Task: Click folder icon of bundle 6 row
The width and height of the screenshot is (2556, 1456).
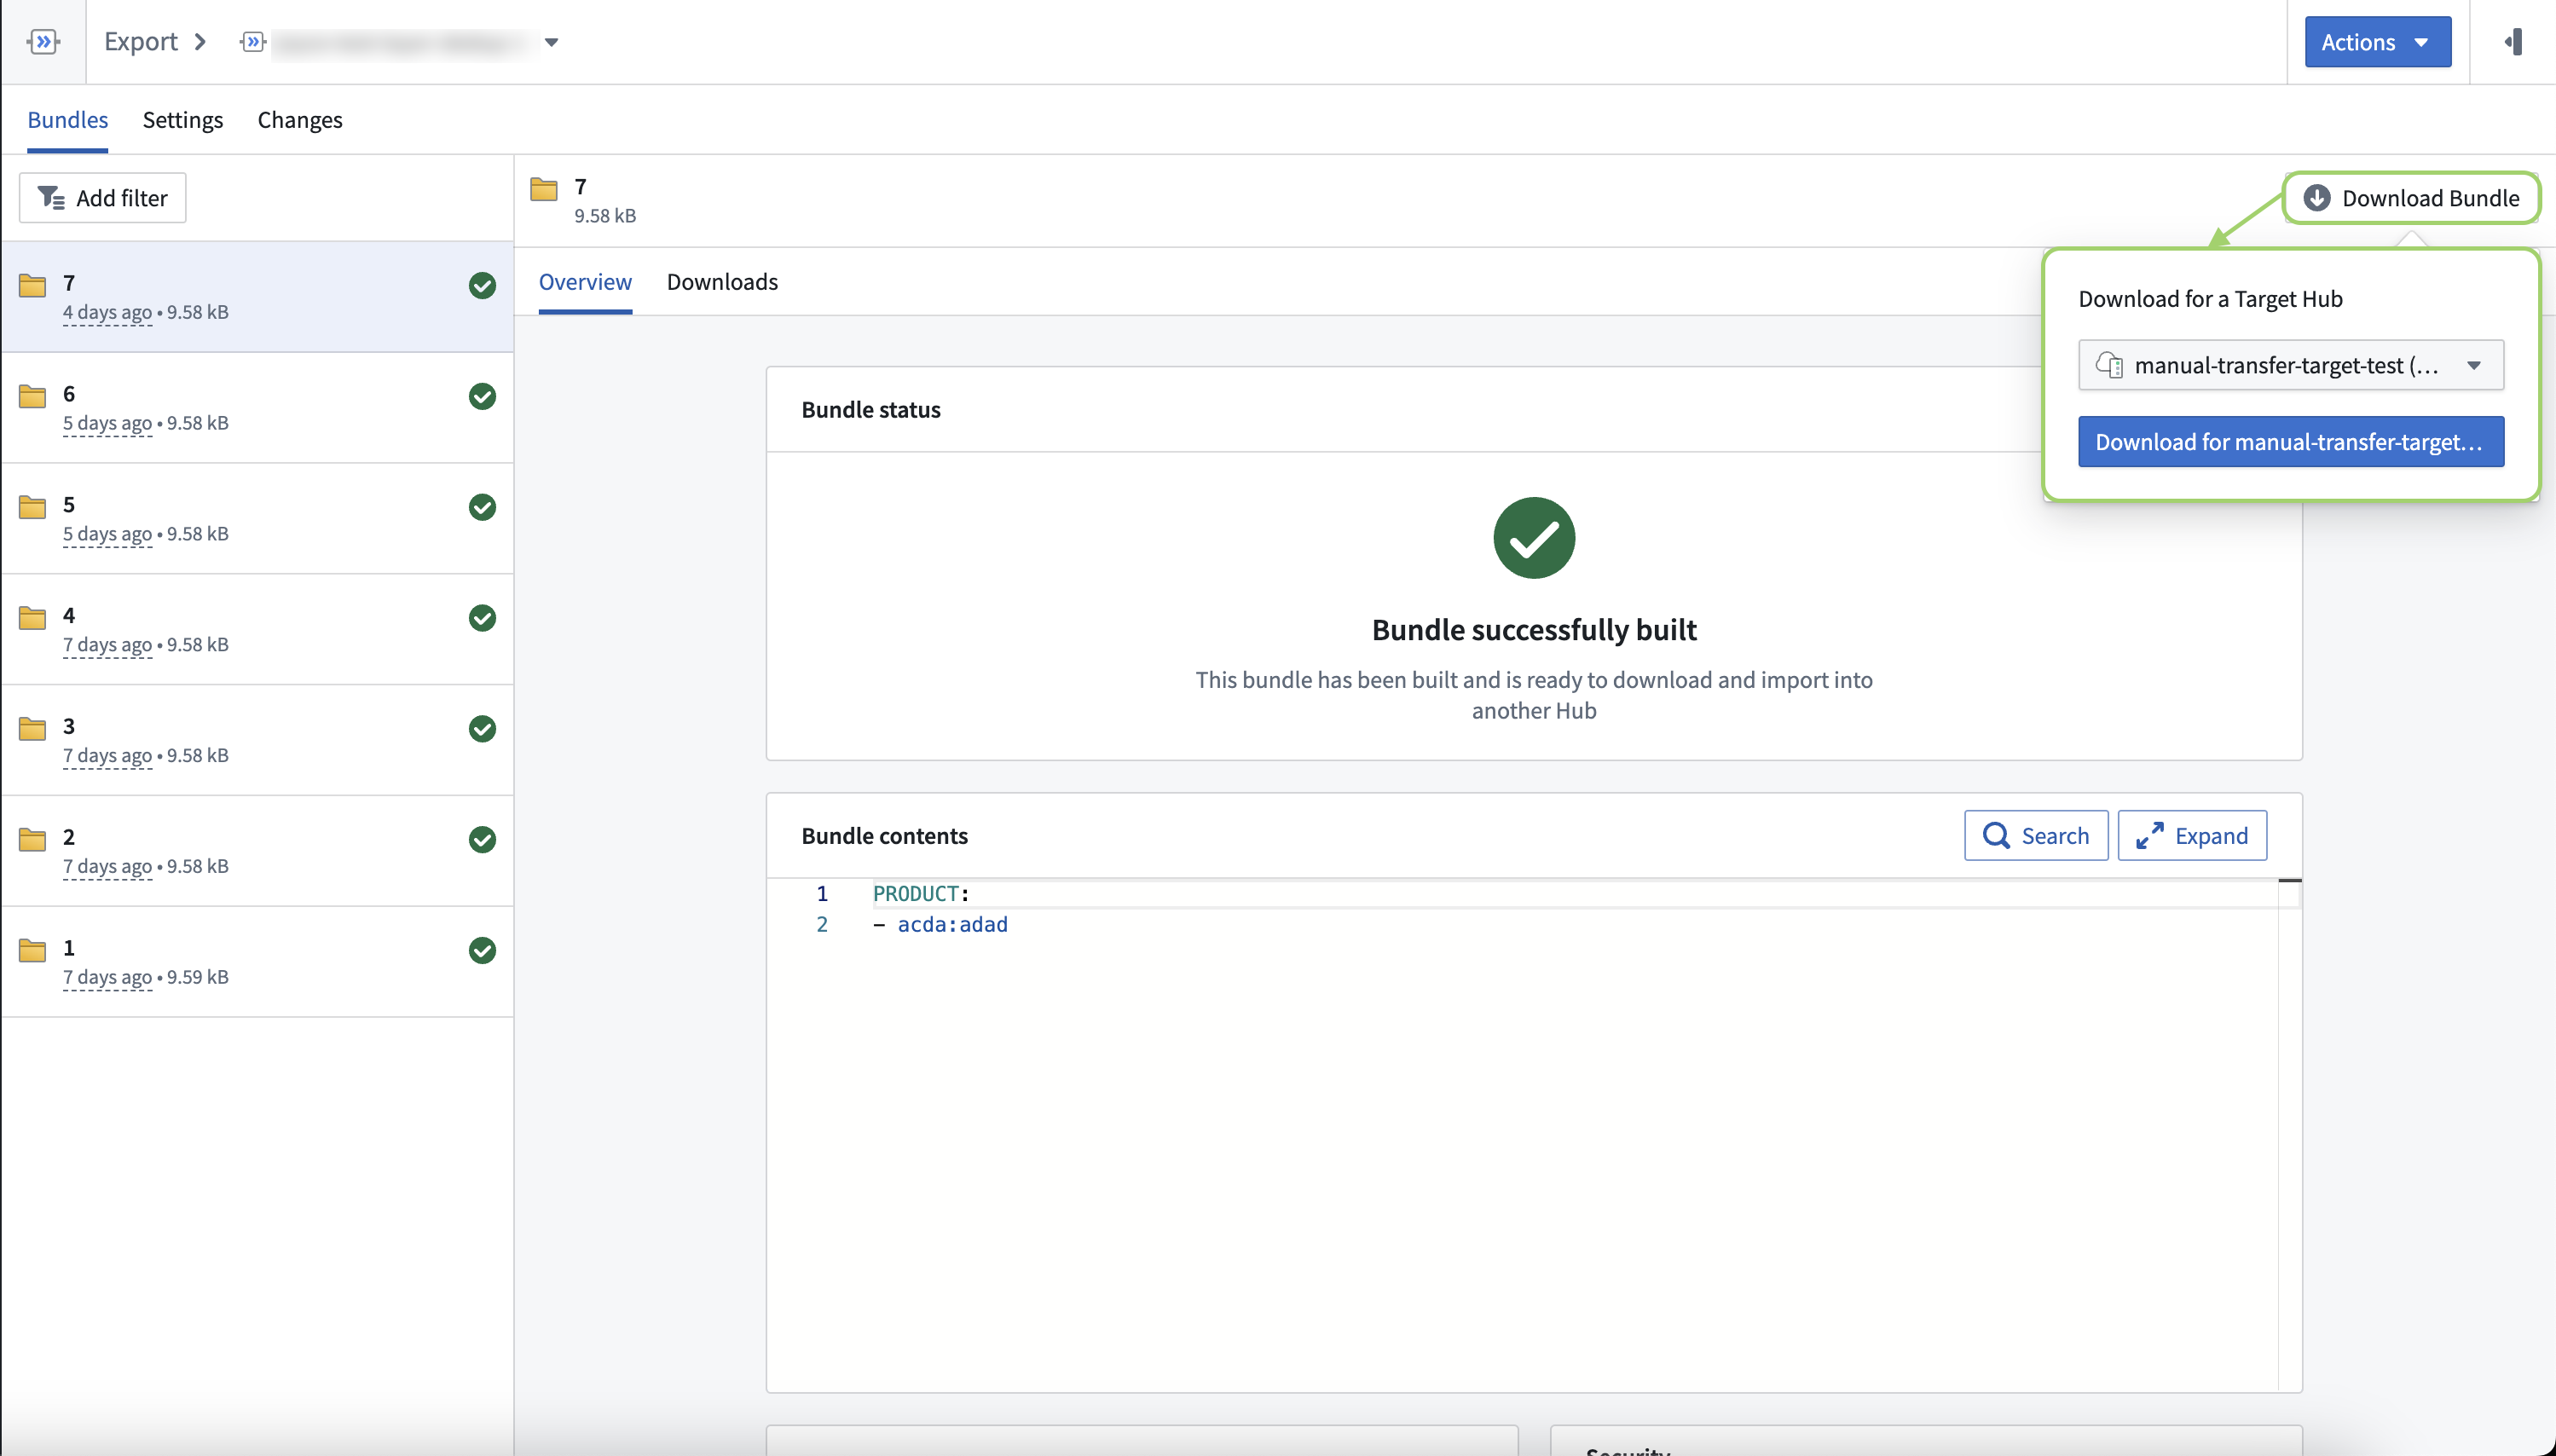Action: (x=32, y=396)
